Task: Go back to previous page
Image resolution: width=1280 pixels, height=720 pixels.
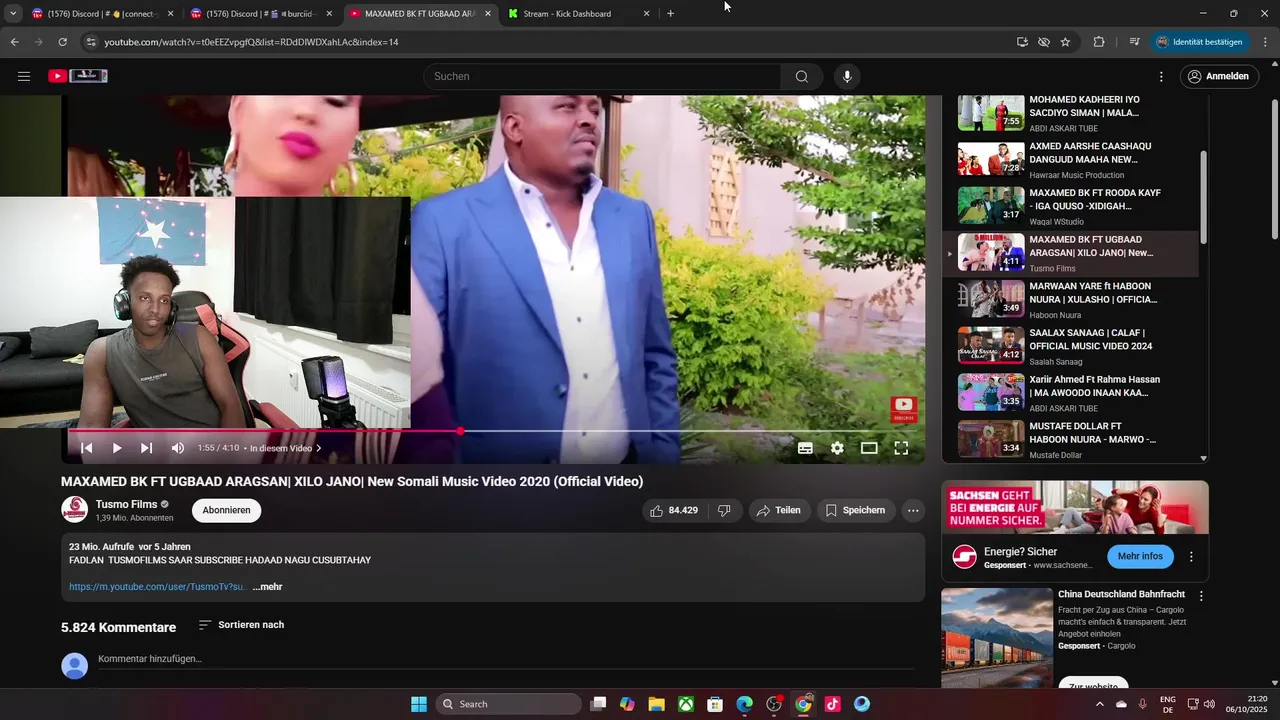Action: pyautogui.click(x=14, y=42)
